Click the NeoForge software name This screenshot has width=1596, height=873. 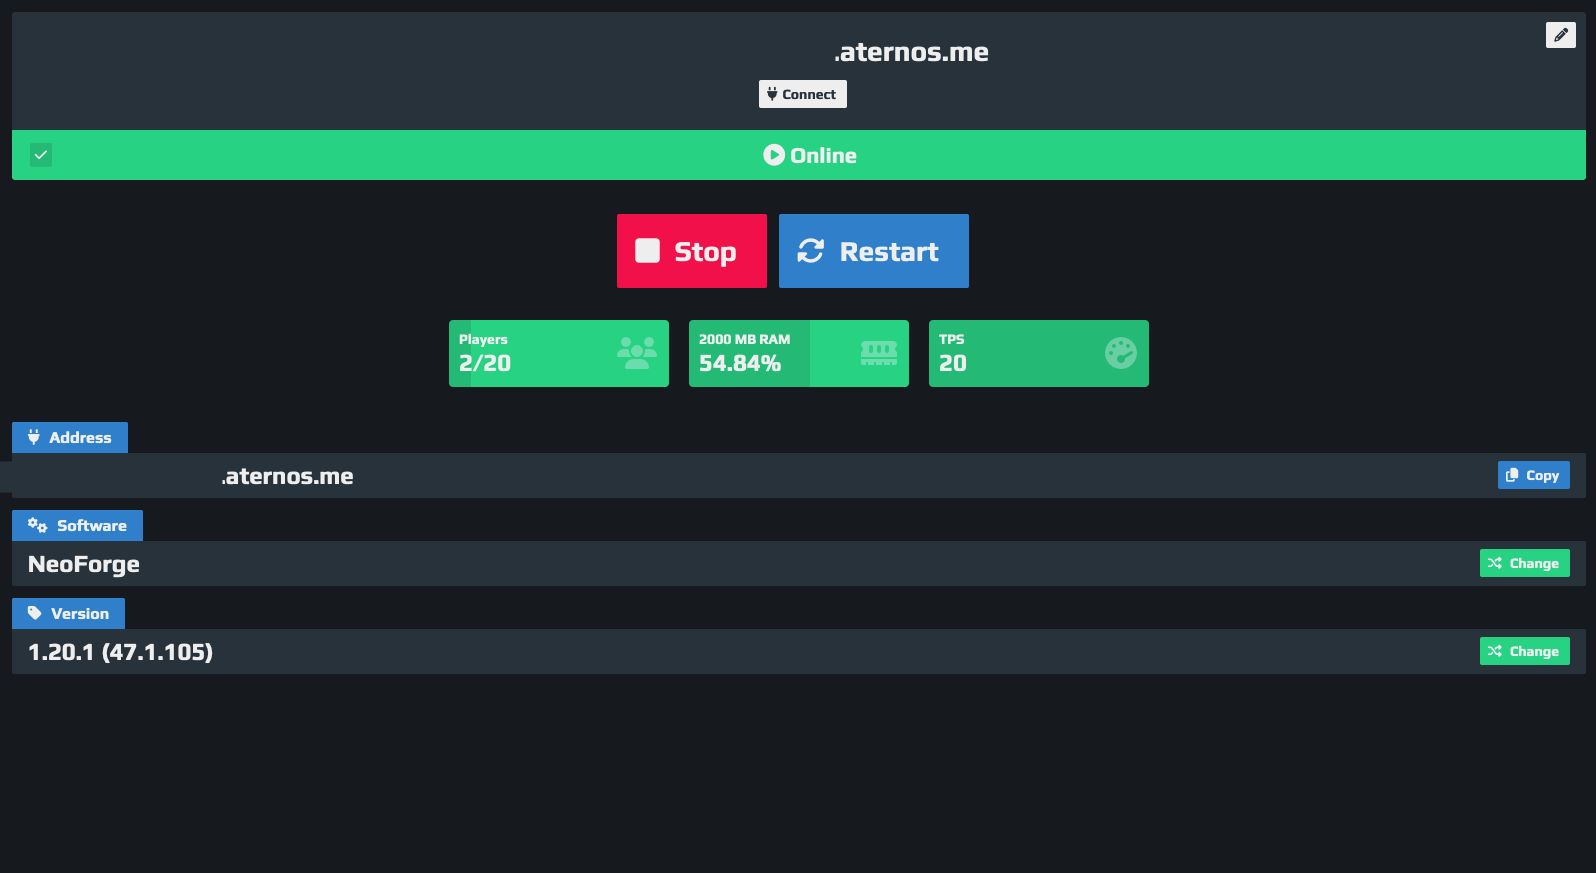click(x=84, y=564)
